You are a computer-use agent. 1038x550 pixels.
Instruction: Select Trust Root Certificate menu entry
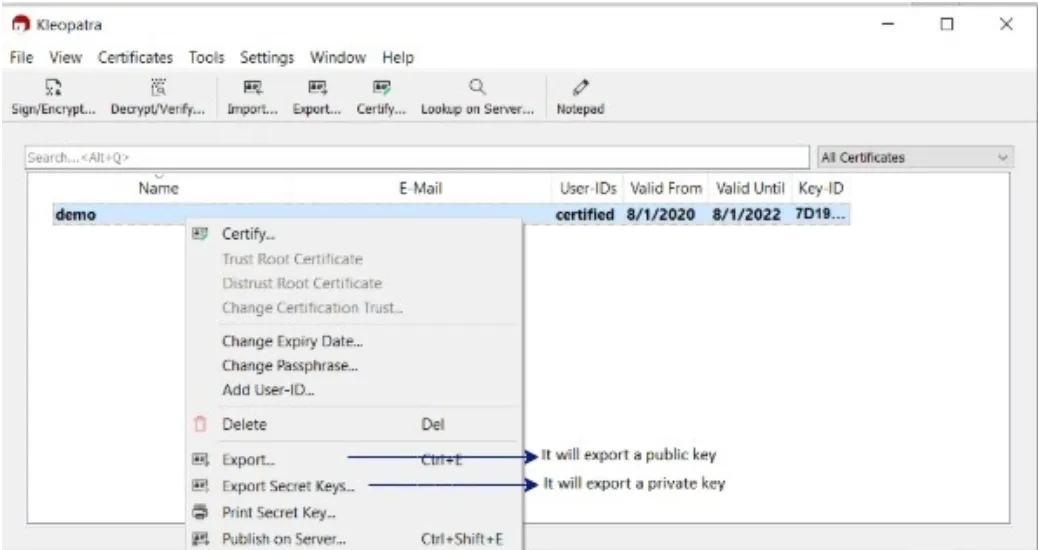click(x=293, y=259)
